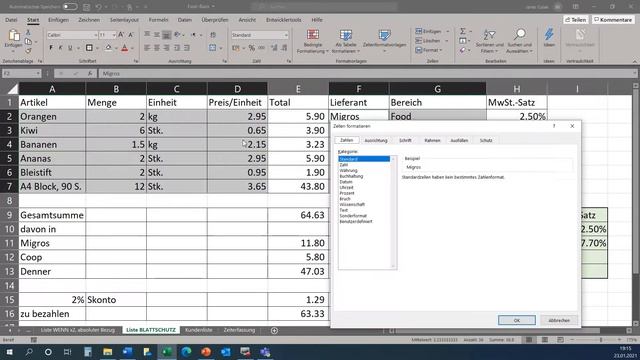Click the copy icon in clipboard group

[x=28, y=42]
